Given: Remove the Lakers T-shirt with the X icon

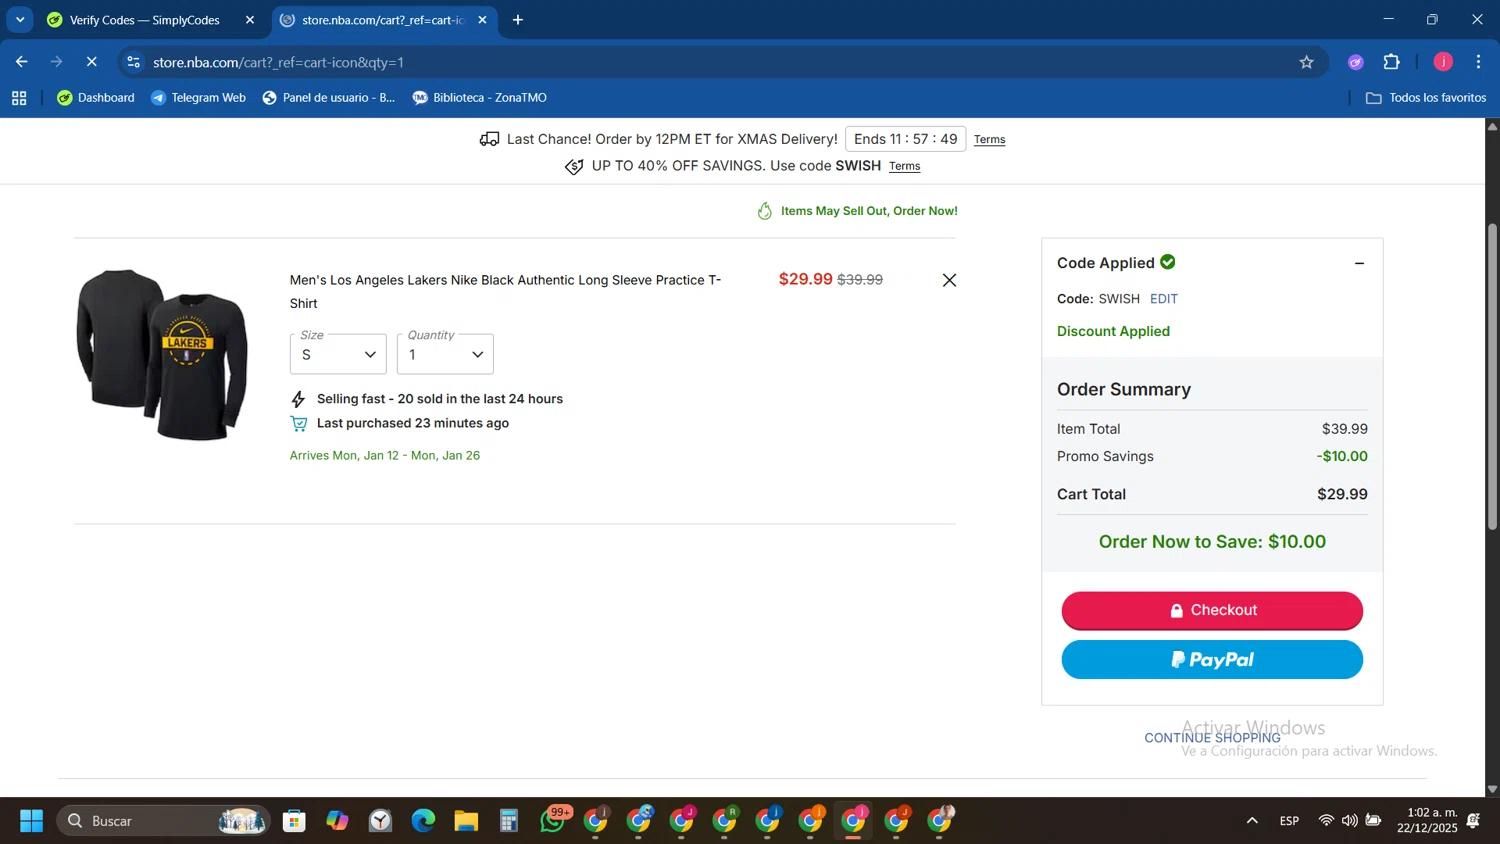Looking at the screenshot, I should pyautogui.click(x=949, y=280).
